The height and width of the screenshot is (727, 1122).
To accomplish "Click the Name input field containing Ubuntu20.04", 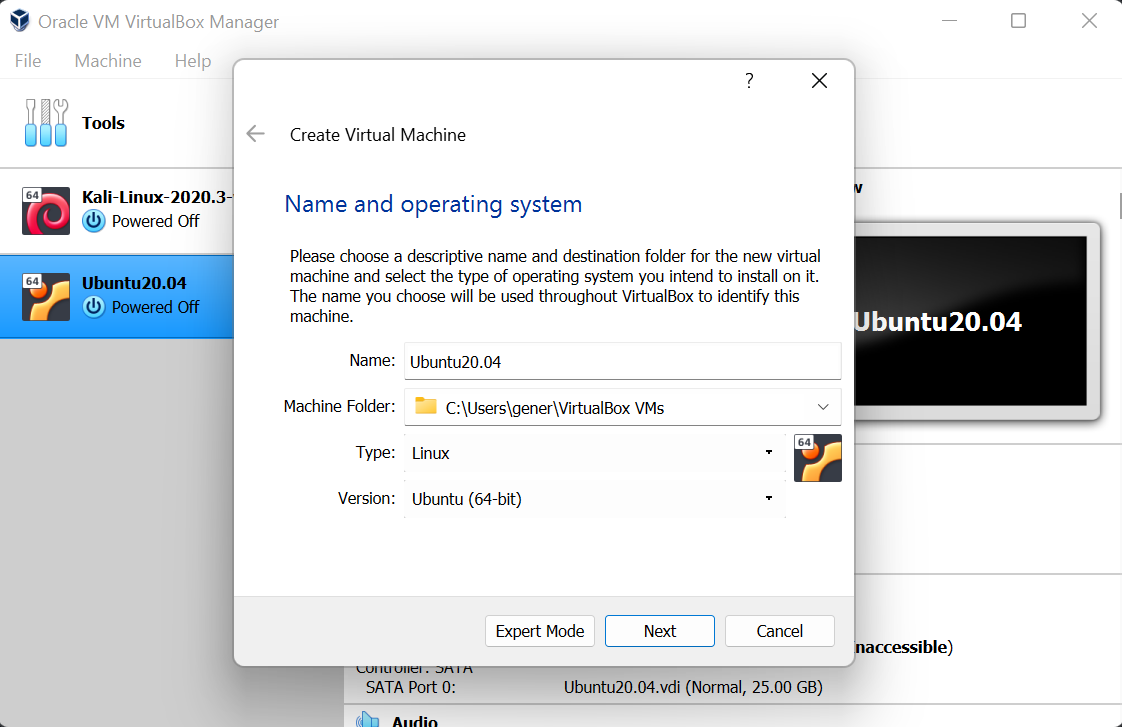I will [x=623, y=361].
